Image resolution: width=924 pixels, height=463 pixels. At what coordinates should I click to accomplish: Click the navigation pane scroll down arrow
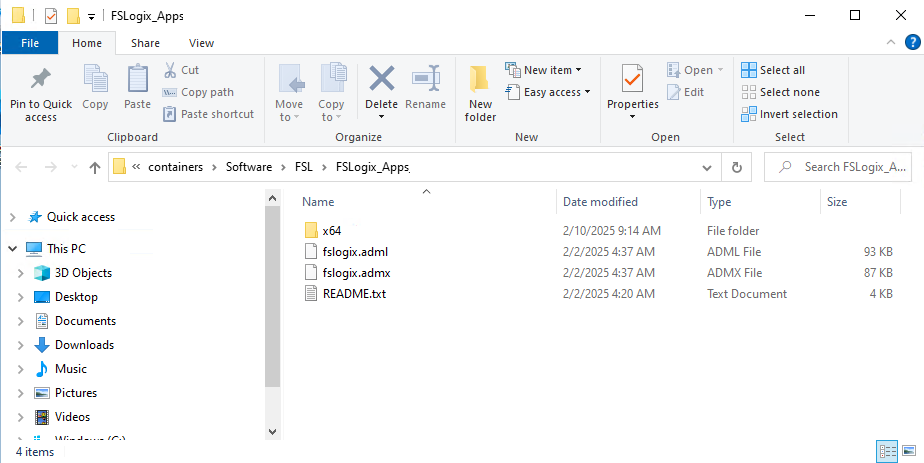tap(272, 432)
